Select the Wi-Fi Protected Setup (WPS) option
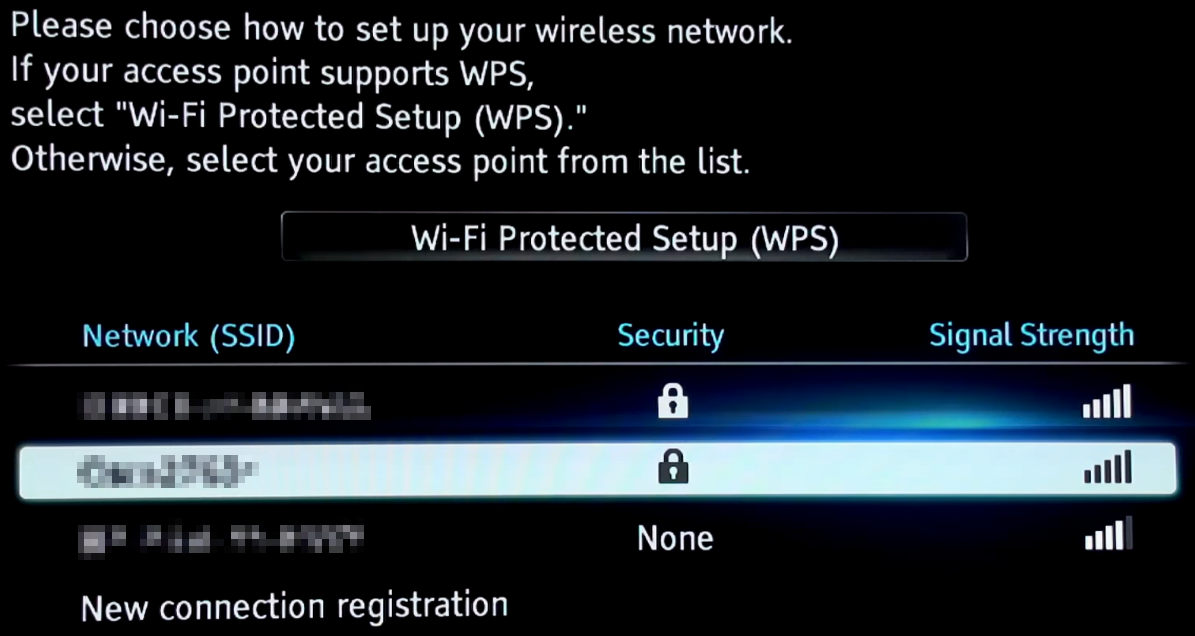Image resolution: width=1195 pixels, height=636 pixels. click(622, 238)
